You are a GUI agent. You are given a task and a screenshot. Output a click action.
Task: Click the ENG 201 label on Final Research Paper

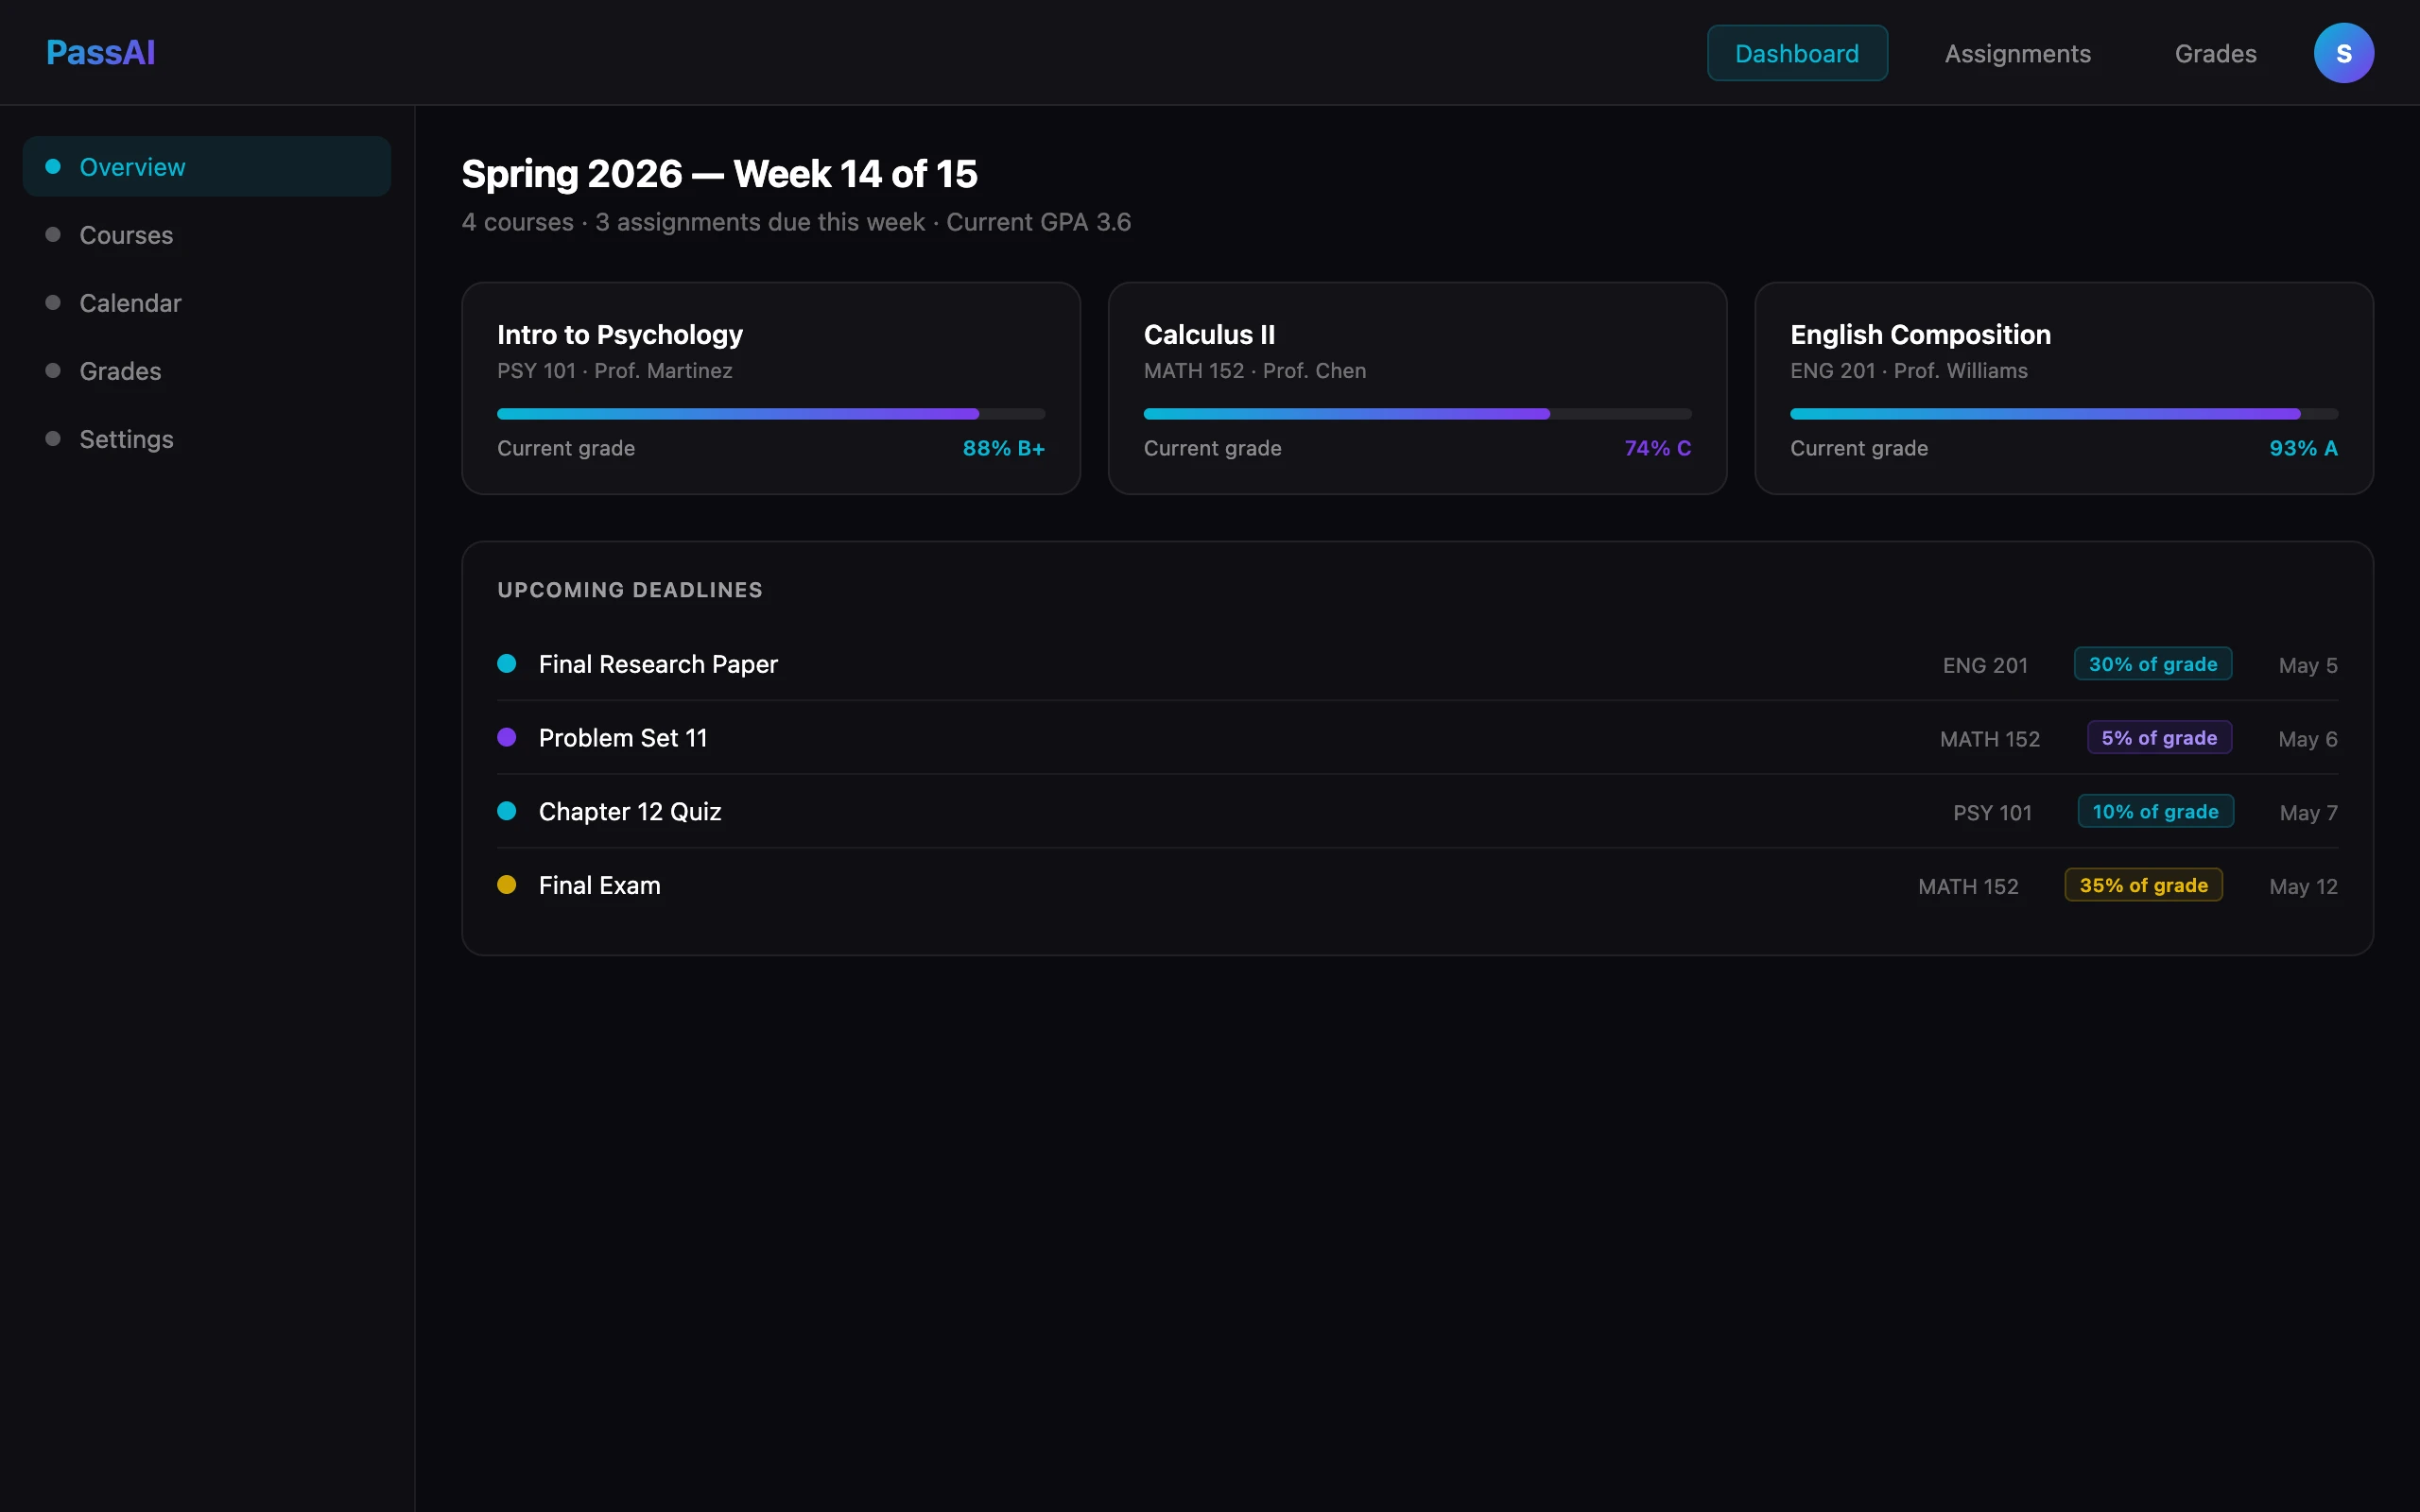[x=1985, y=665]
